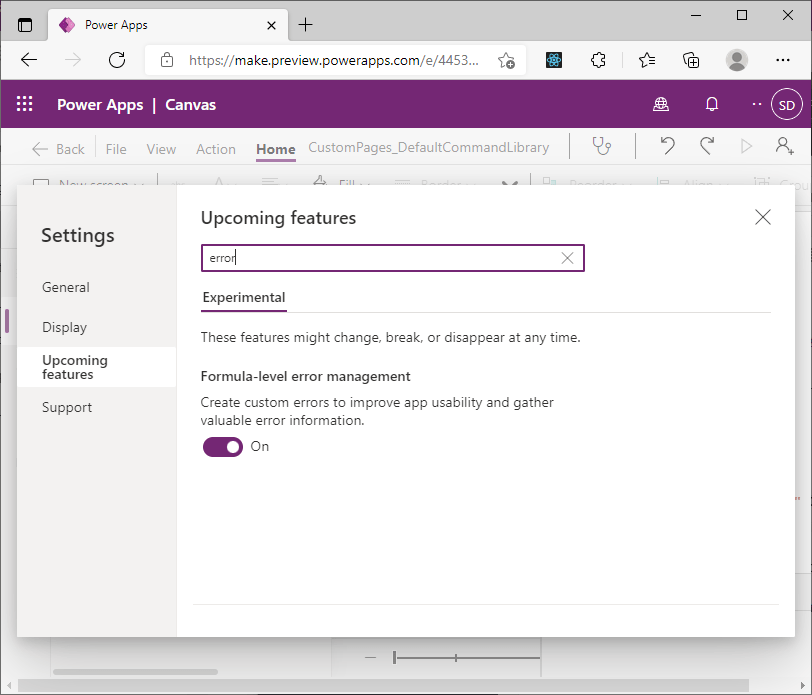Open the Action menu
Viewport: 812px width, 695px height.
pos(215,149)
